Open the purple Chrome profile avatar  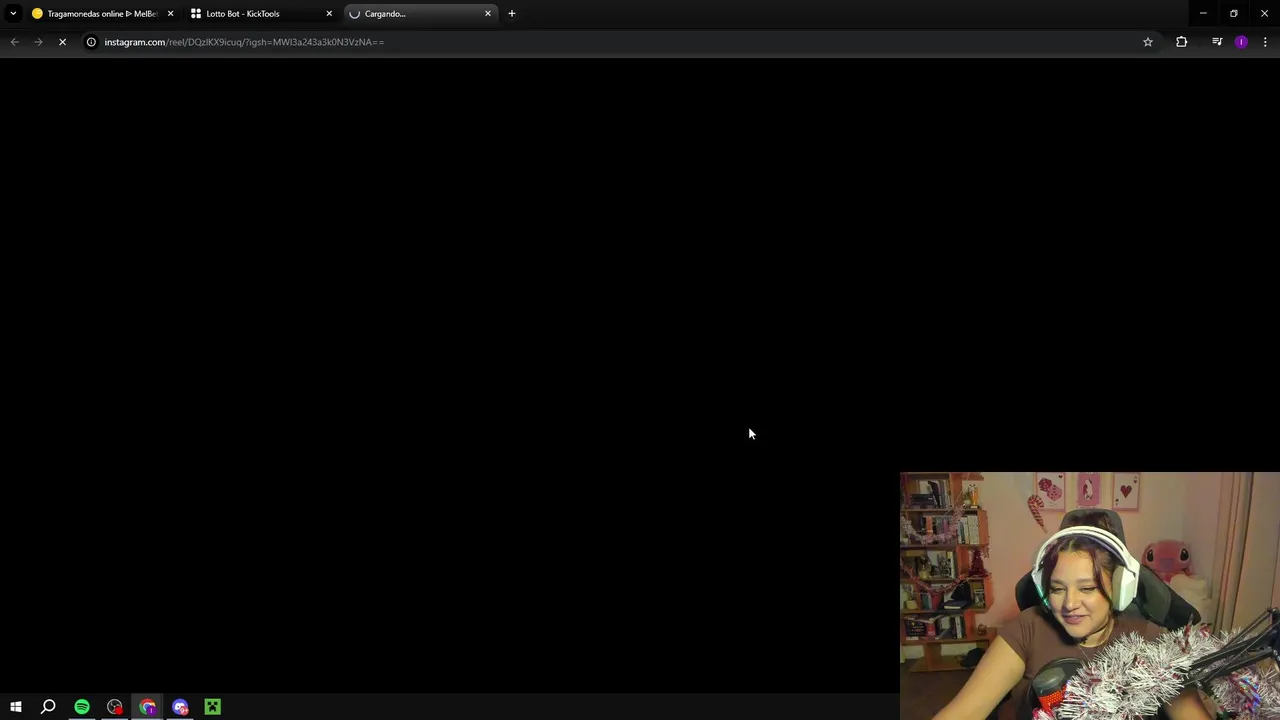coord(1241,42)
